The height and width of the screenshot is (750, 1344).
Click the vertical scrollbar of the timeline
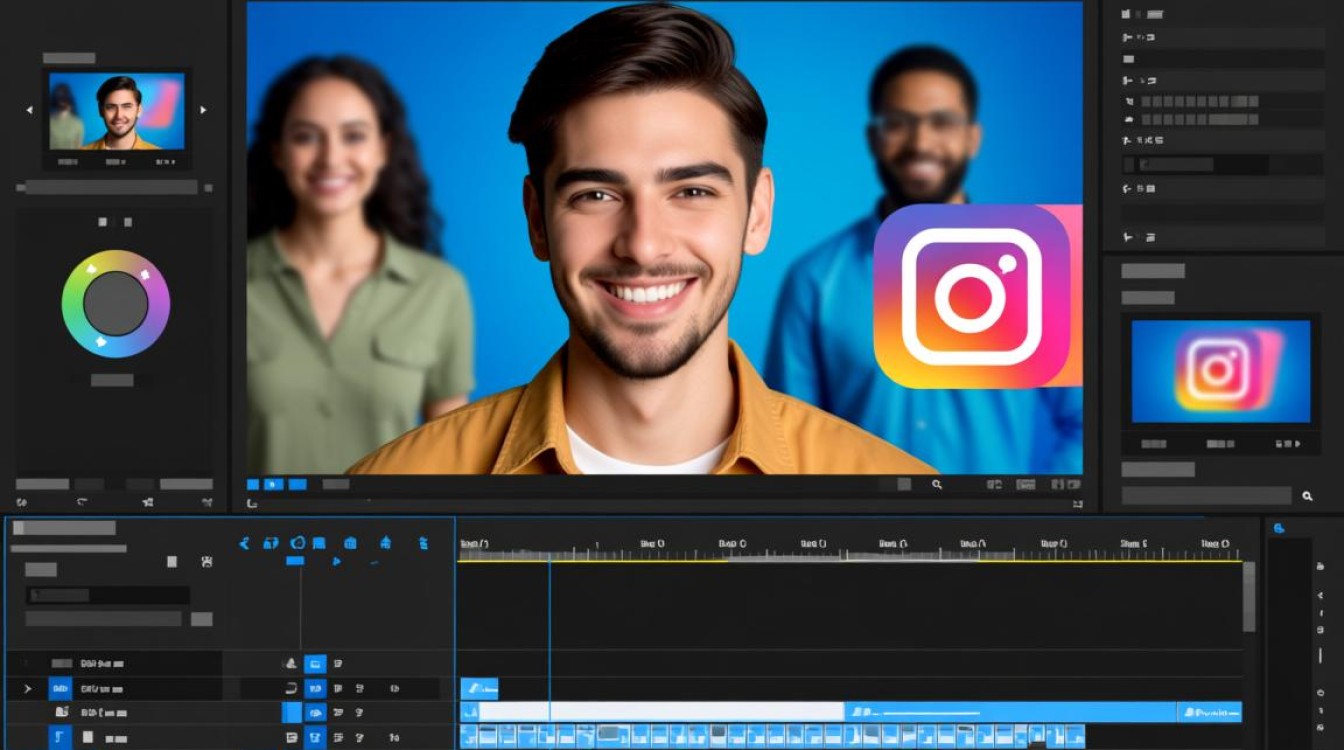tap(1249, 597)
